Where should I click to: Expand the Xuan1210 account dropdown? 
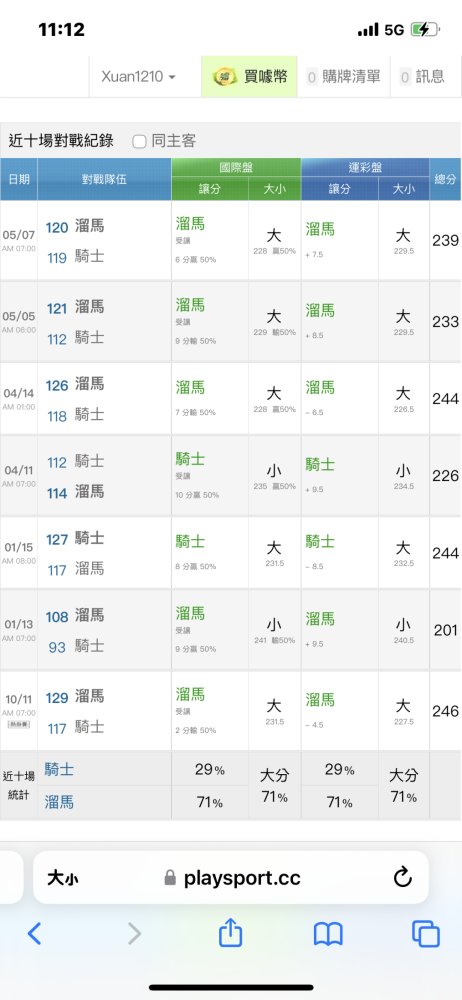click(x=138, y=77)
